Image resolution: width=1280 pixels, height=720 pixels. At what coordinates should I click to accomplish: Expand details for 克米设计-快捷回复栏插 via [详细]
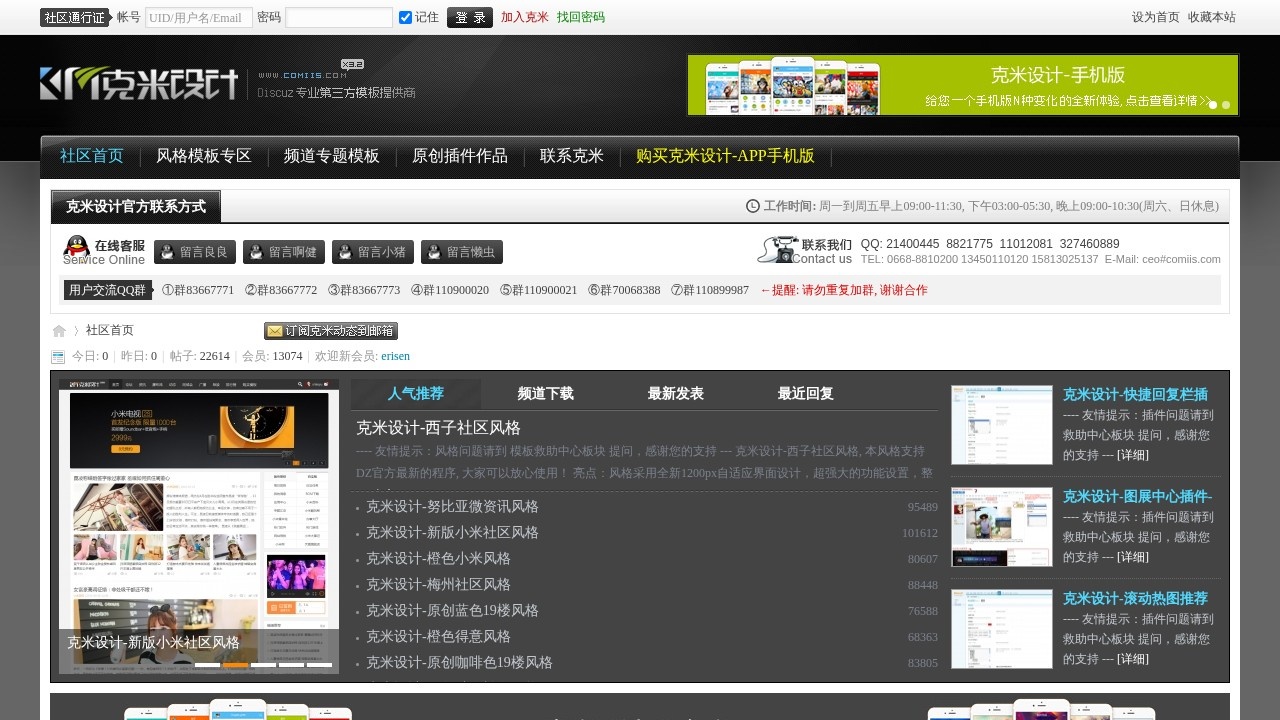[1132, 455]
